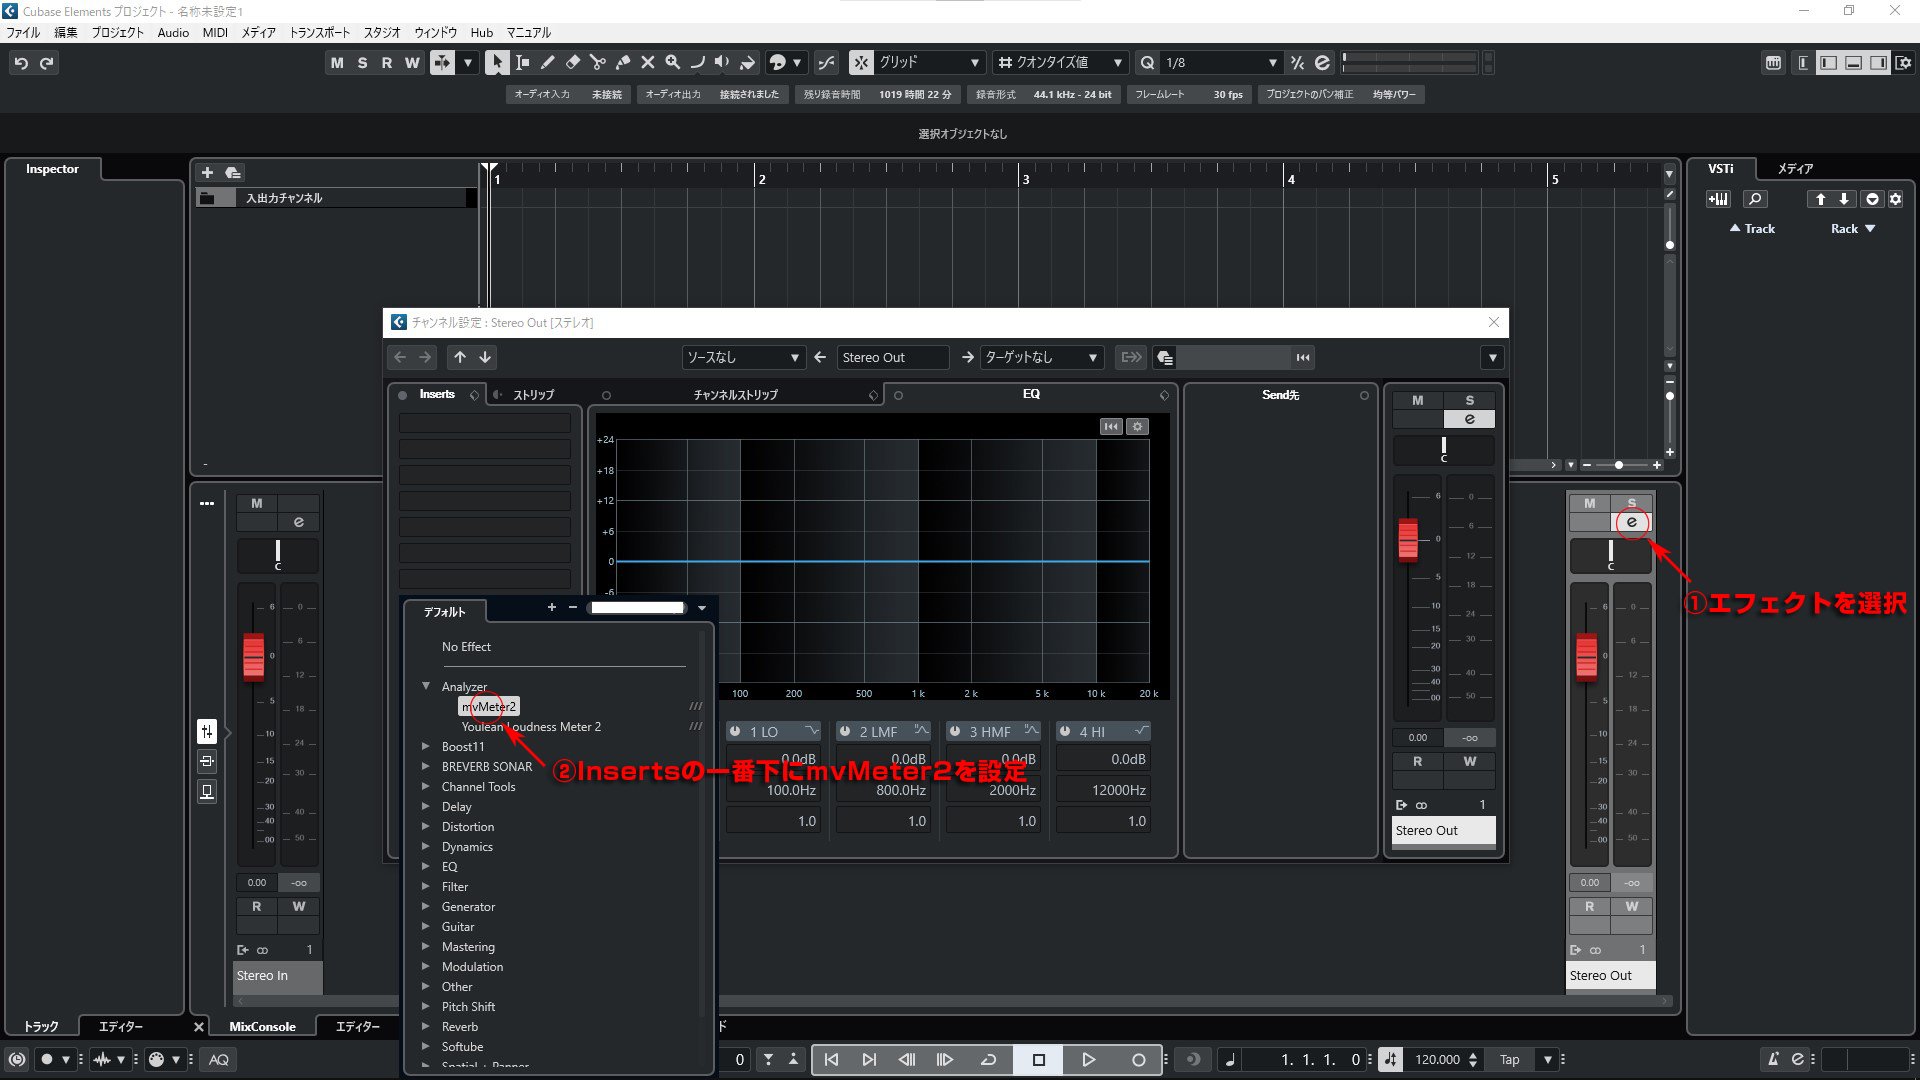
Task: Open track presets next to Add Track
Action: pyautogui.click(x=233, y=172)
